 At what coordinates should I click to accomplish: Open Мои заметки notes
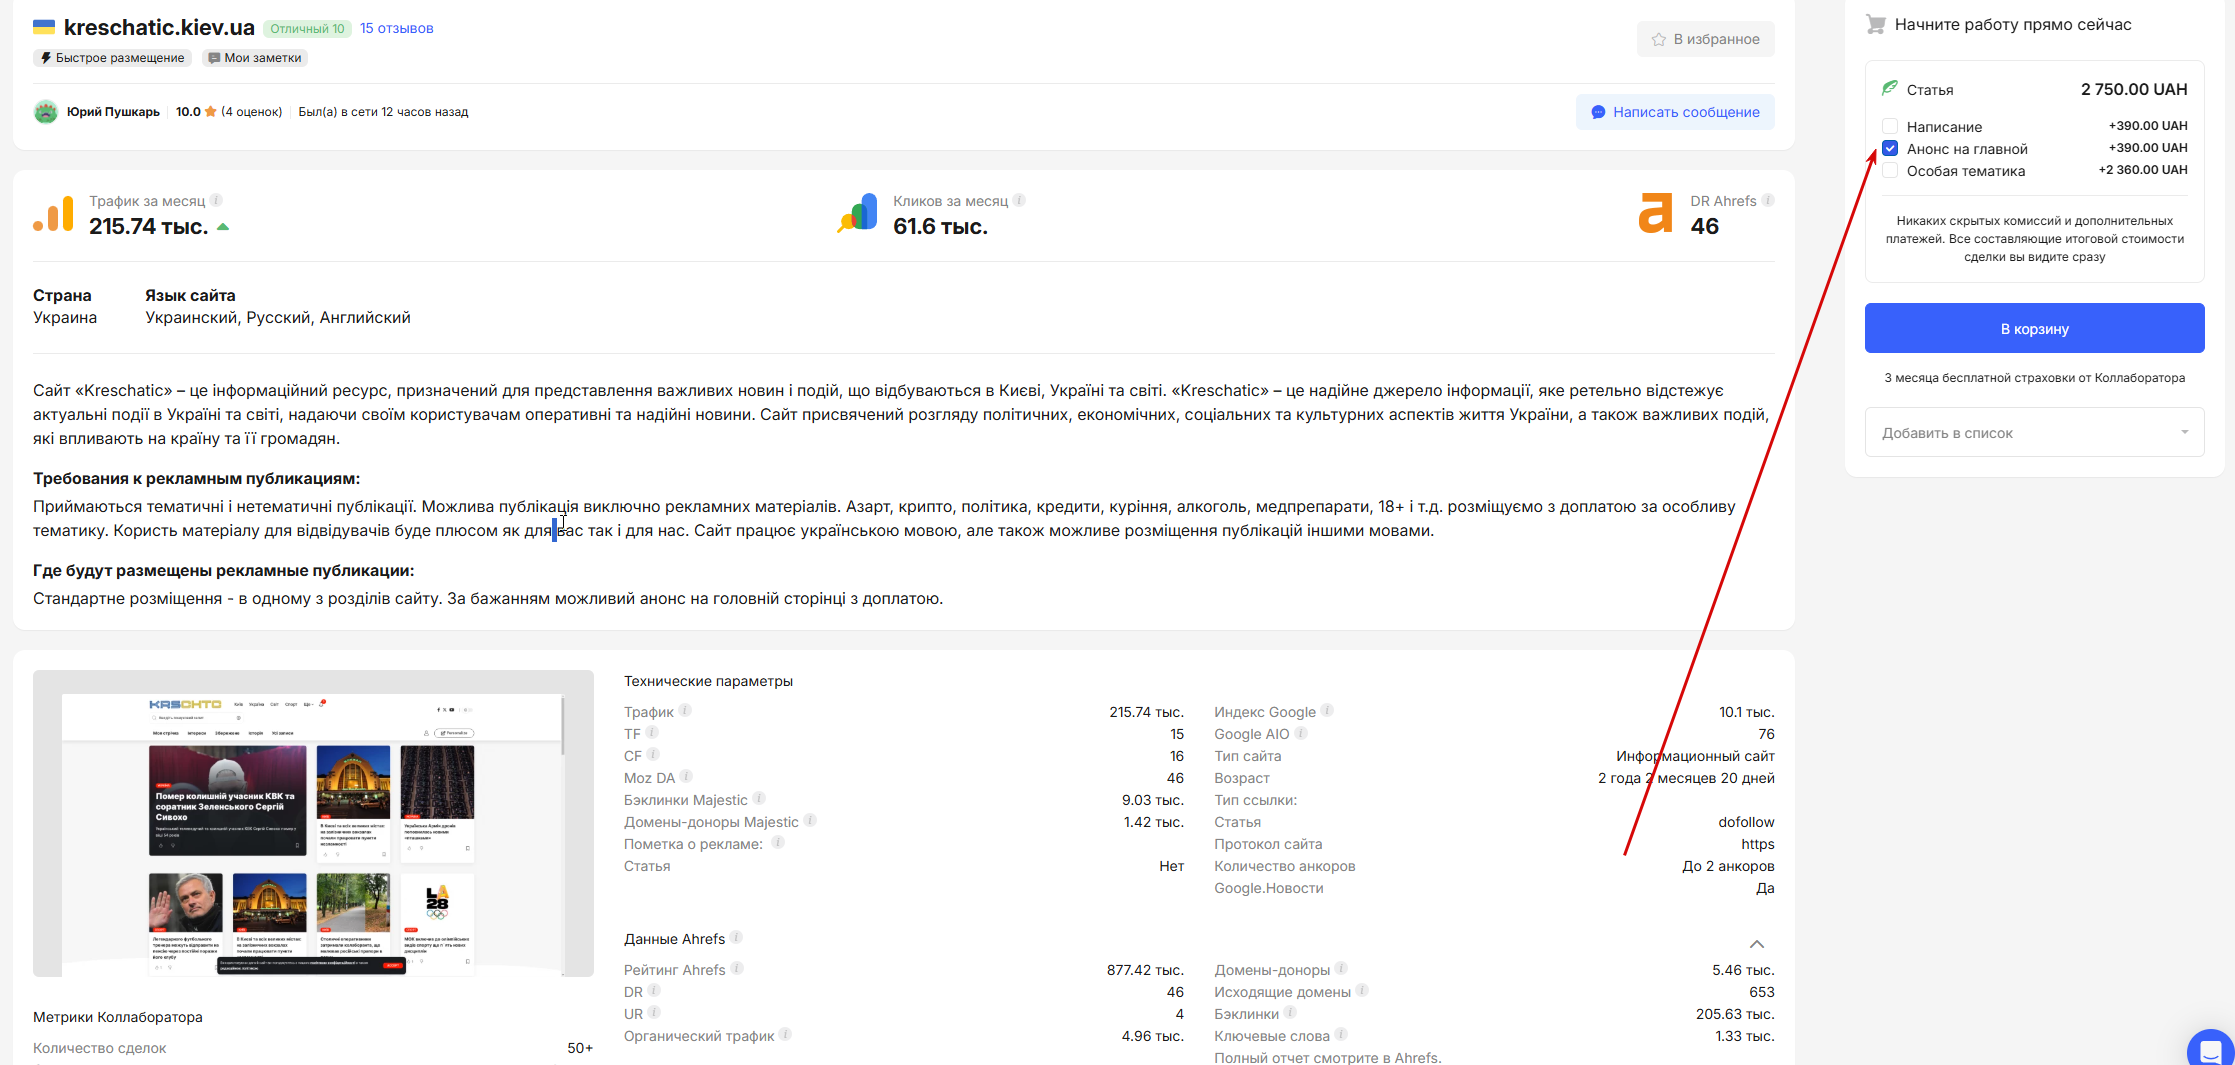(255, 58)
